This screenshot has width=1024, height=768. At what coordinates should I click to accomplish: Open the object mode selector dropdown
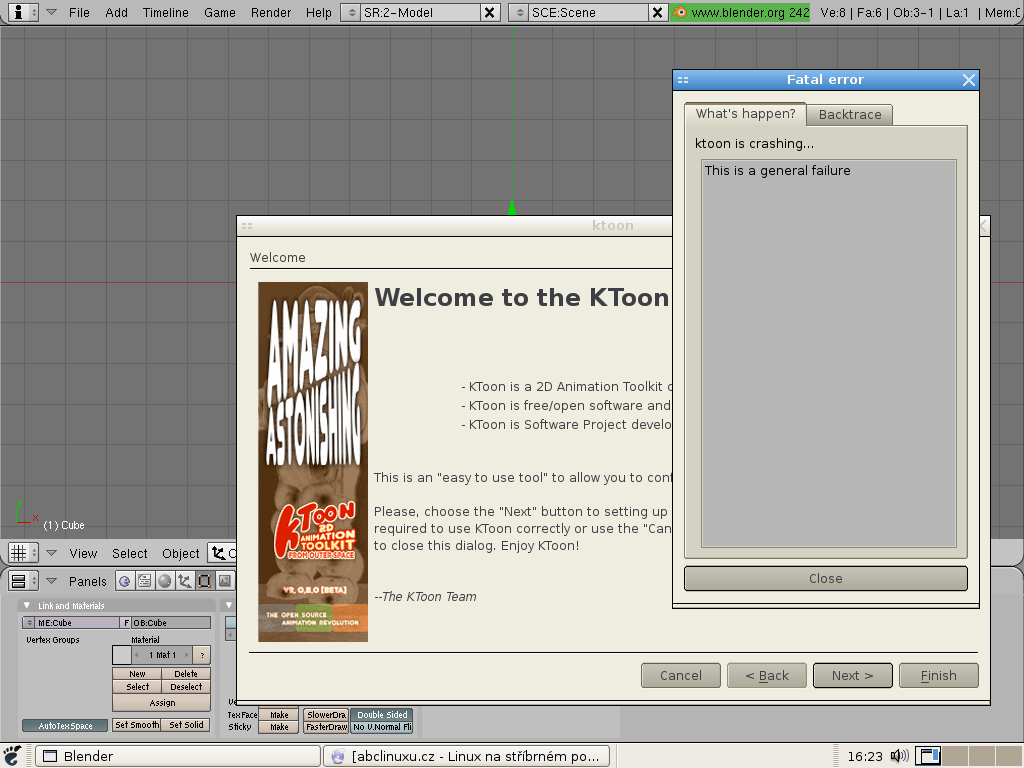tap(223, 553)
